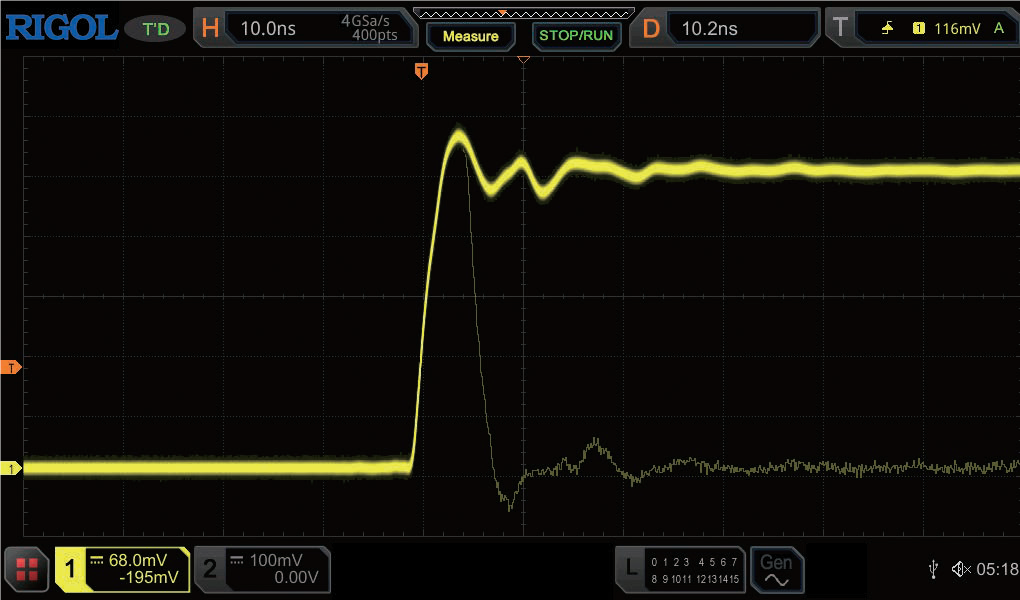Select the channel 1 tab showing 68.0mV
Image resolution: width=1020 pixels, height=600 pixels.
click(122, 570)
